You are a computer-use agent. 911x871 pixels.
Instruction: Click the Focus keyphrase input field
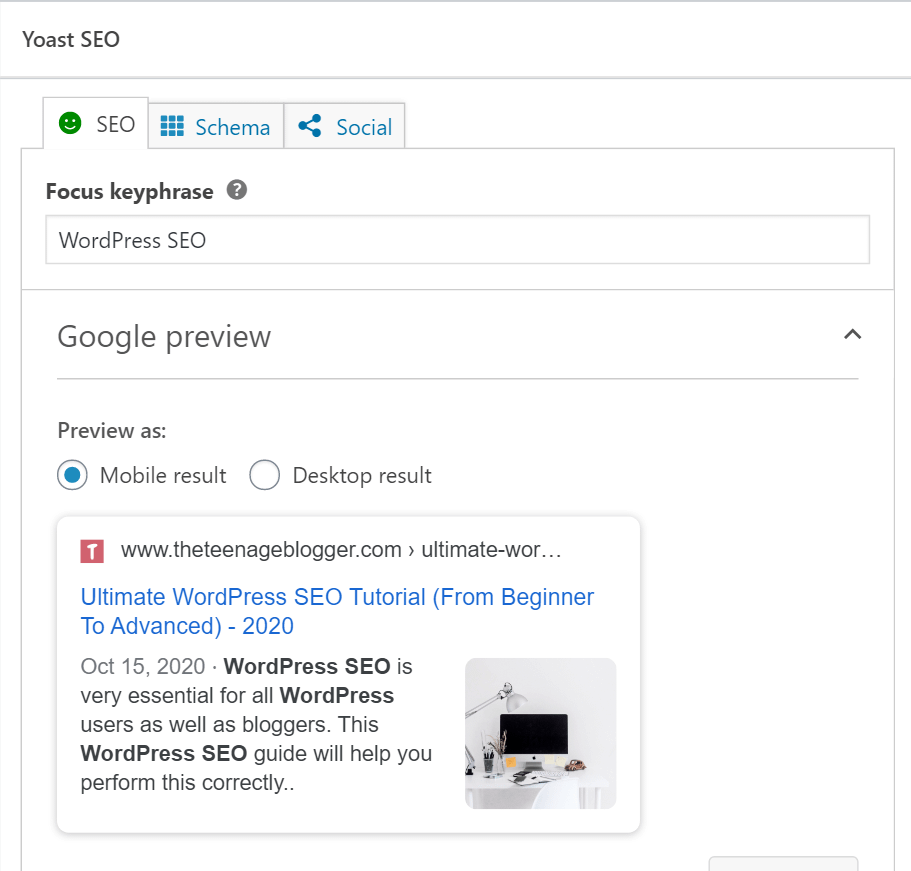click(458, 240)
